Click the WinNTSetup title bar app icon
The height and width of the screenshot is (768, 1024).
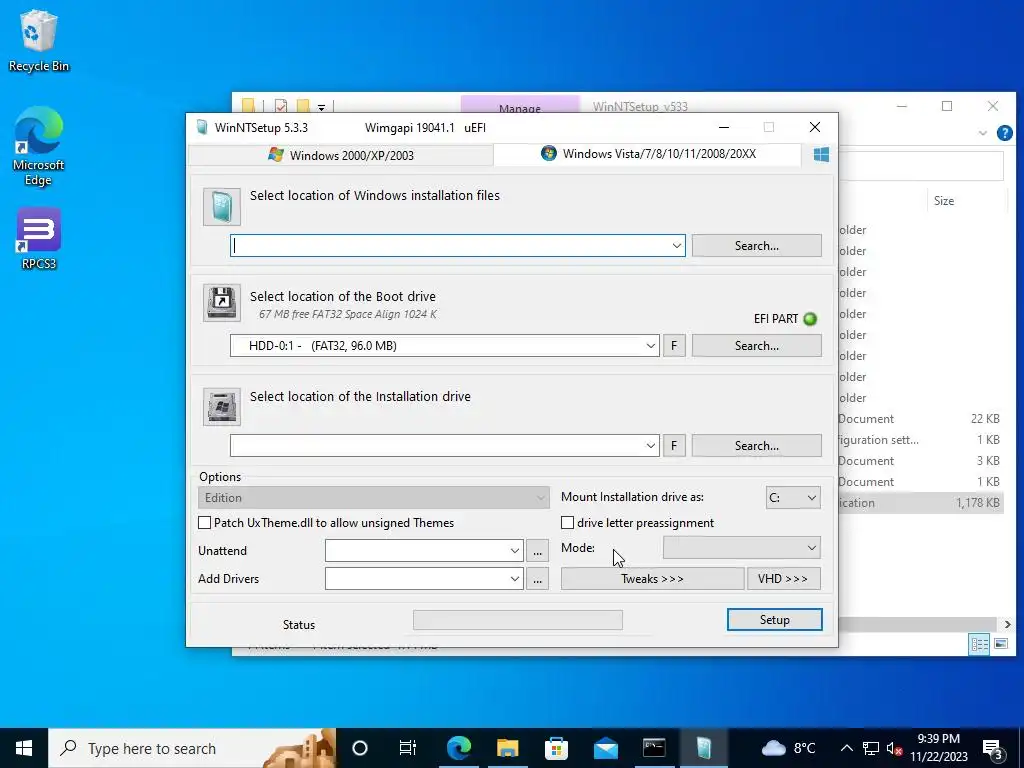pyautogui.click(x=202, y=127)
